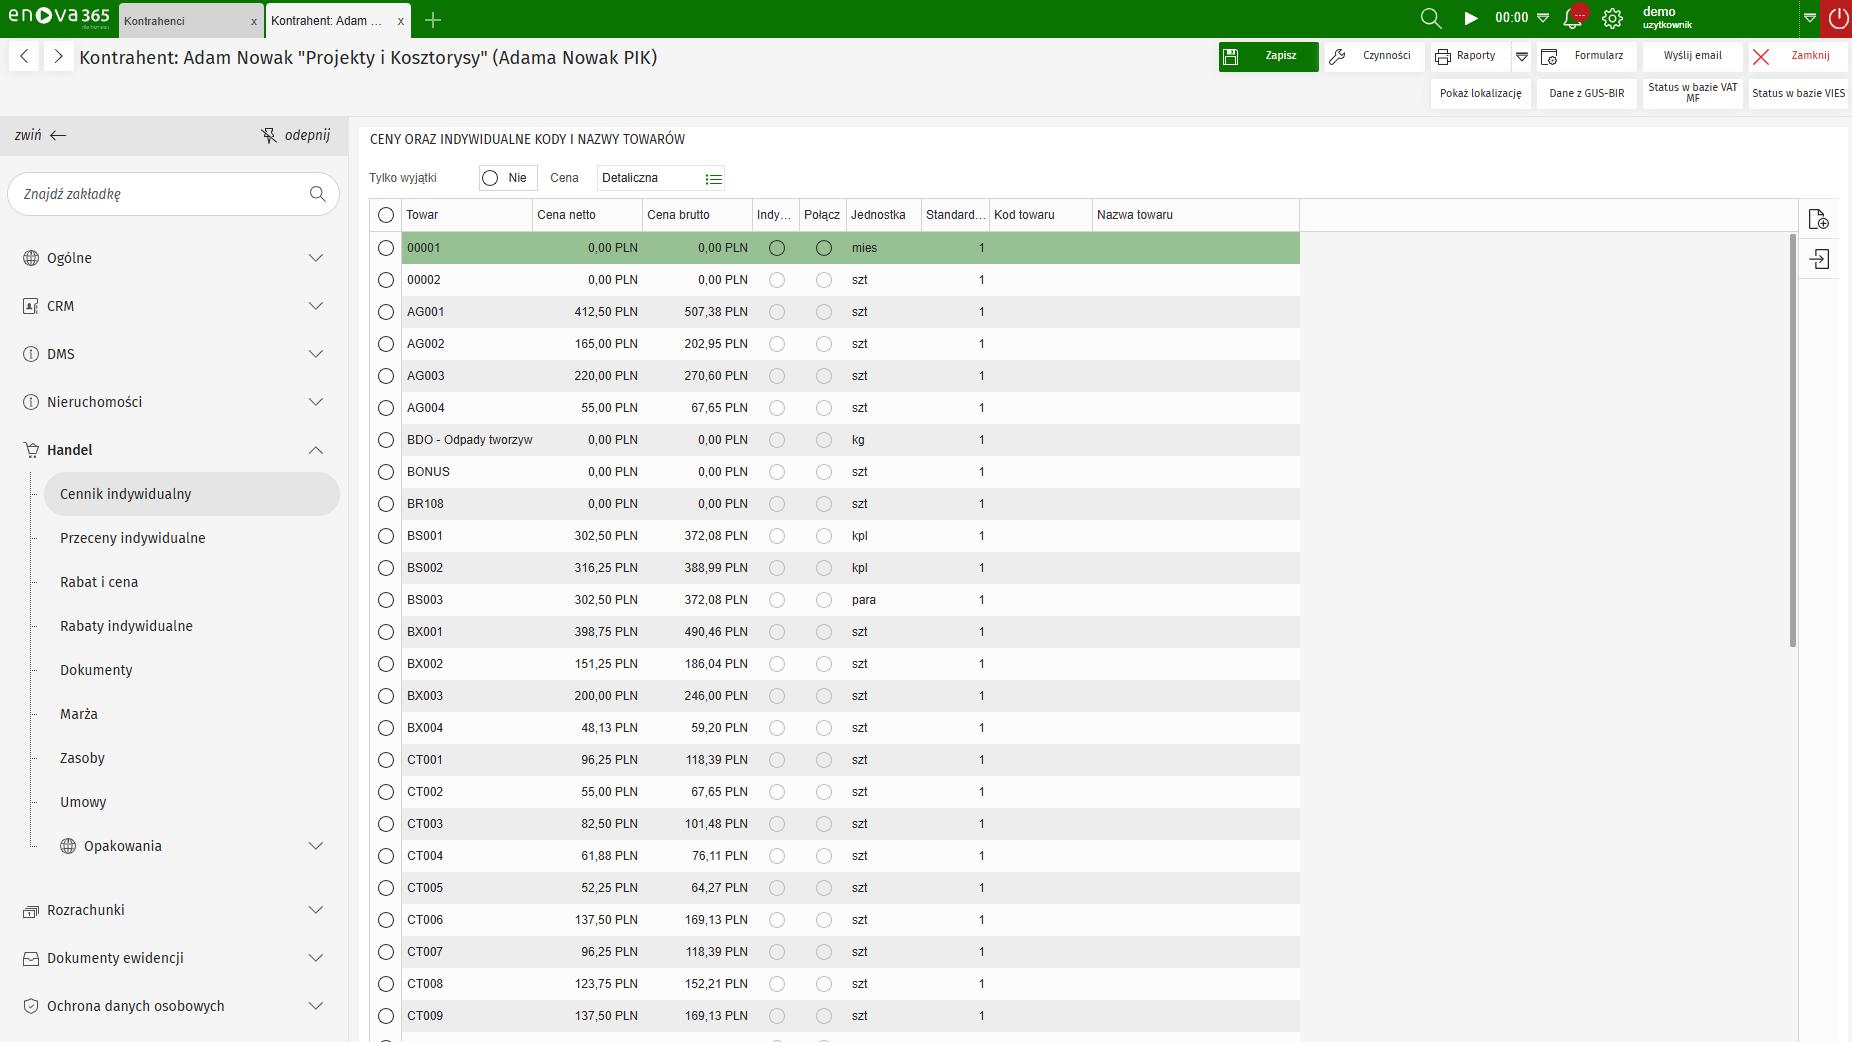This screenshot has width=1852, height=1042.
Task: Click the Znajdź zakładkę search field
Action: (x=160, y=194)
